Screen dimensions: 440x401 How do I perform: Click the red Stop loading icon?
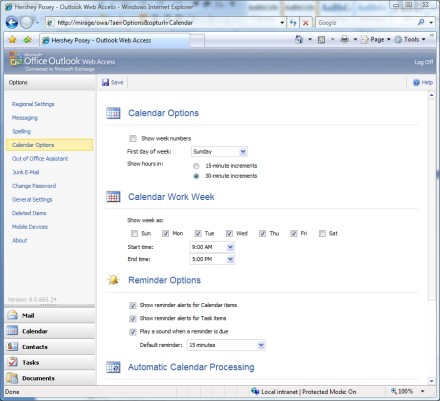305,23
